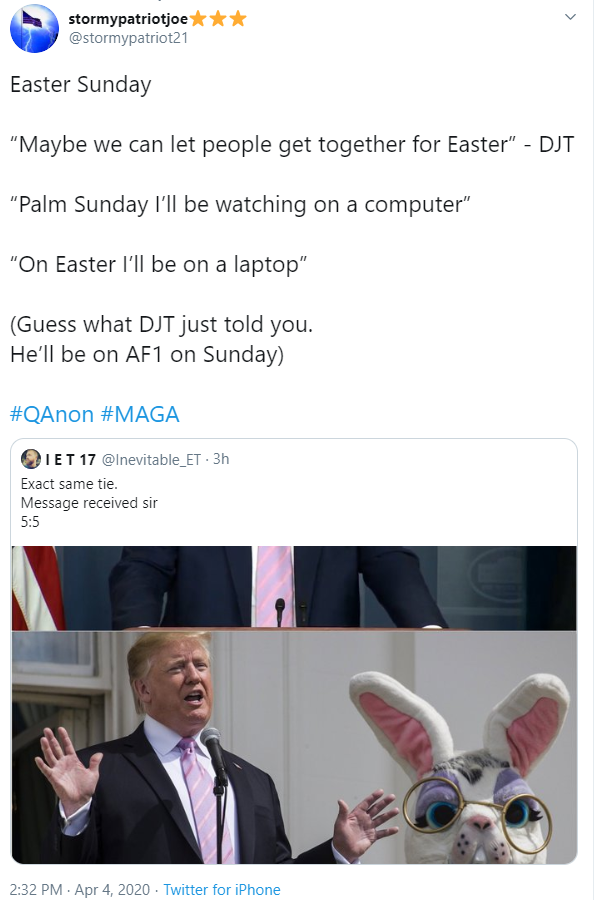This screenshot has width=601, height=900.
Task: Click the quoted tweet's 3h timestamp
Action: (221, 459)
